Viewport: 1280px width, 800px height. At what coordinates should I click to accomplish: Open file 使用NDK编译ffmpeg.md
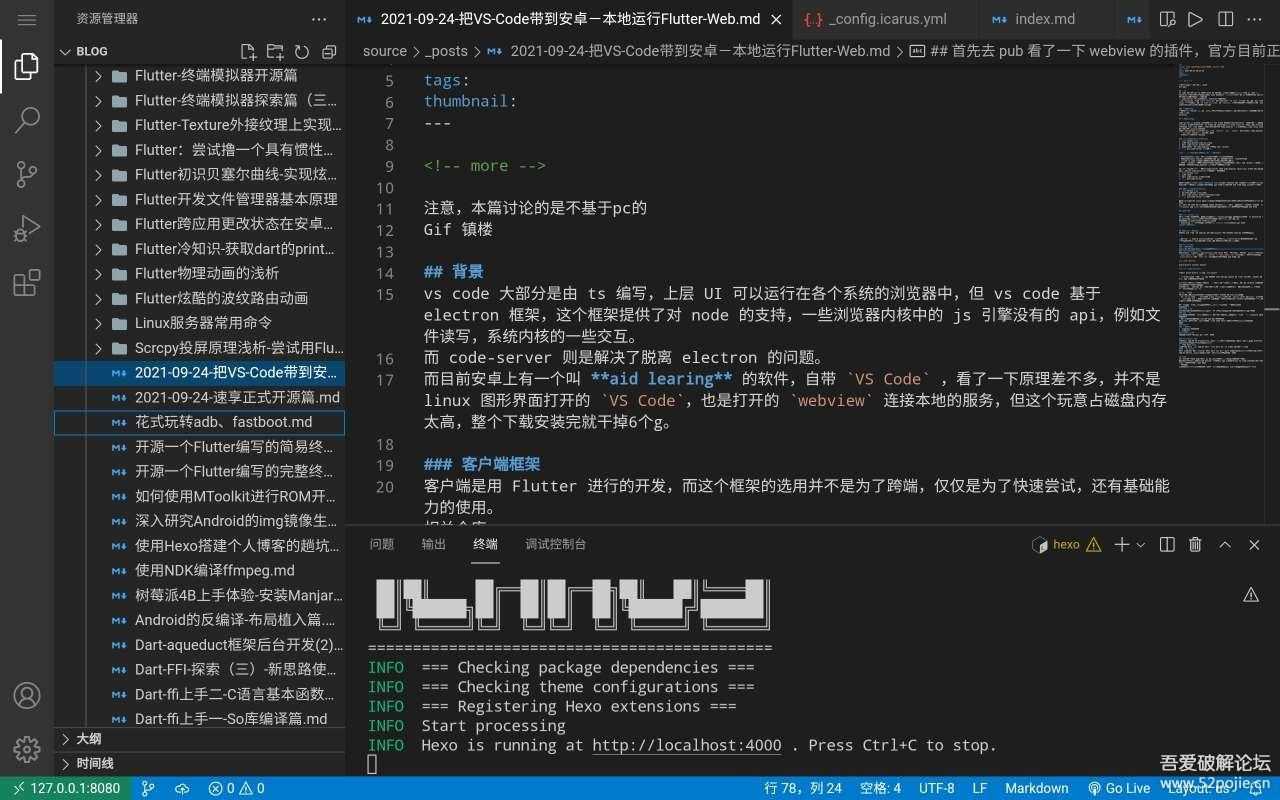click(x=200, y=570)
